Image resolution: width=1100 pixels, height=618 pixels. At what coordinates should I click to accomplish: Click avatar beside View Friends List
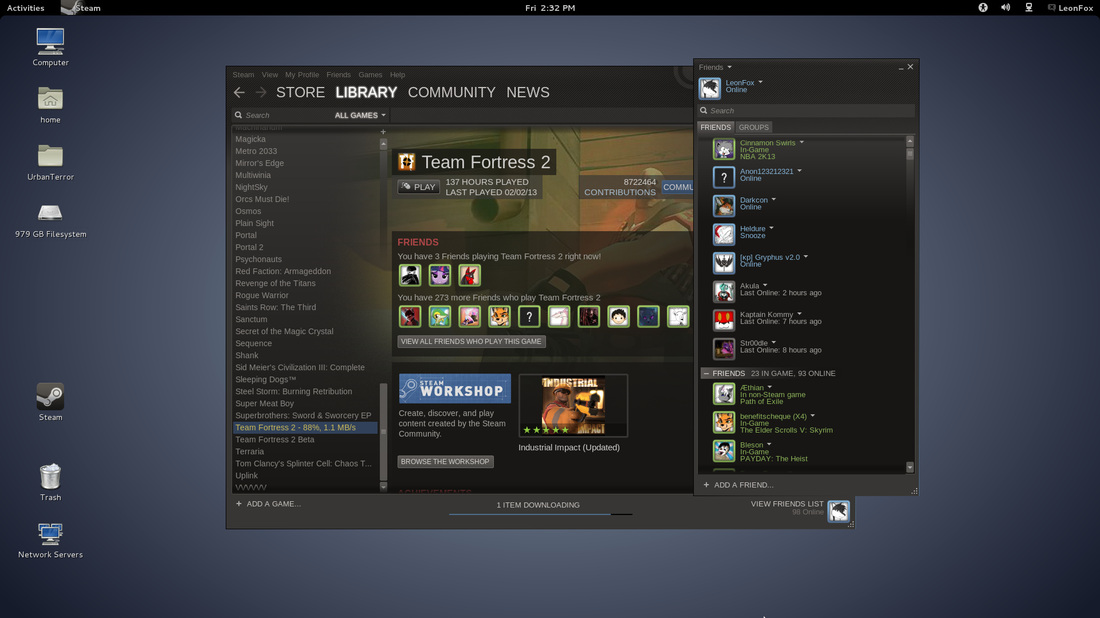[838, 511]
